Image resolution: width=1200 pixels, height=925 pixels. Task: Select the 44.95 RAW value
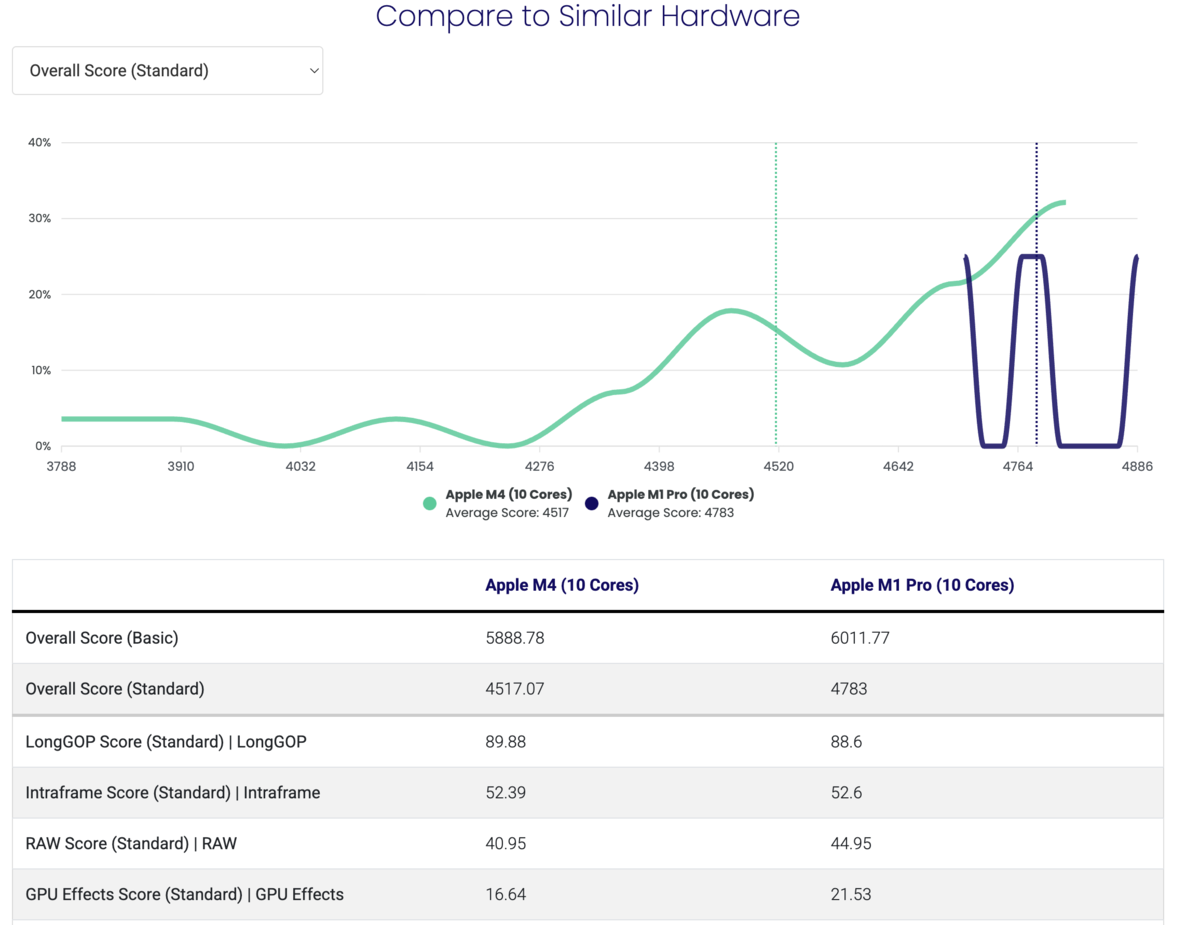851,844
